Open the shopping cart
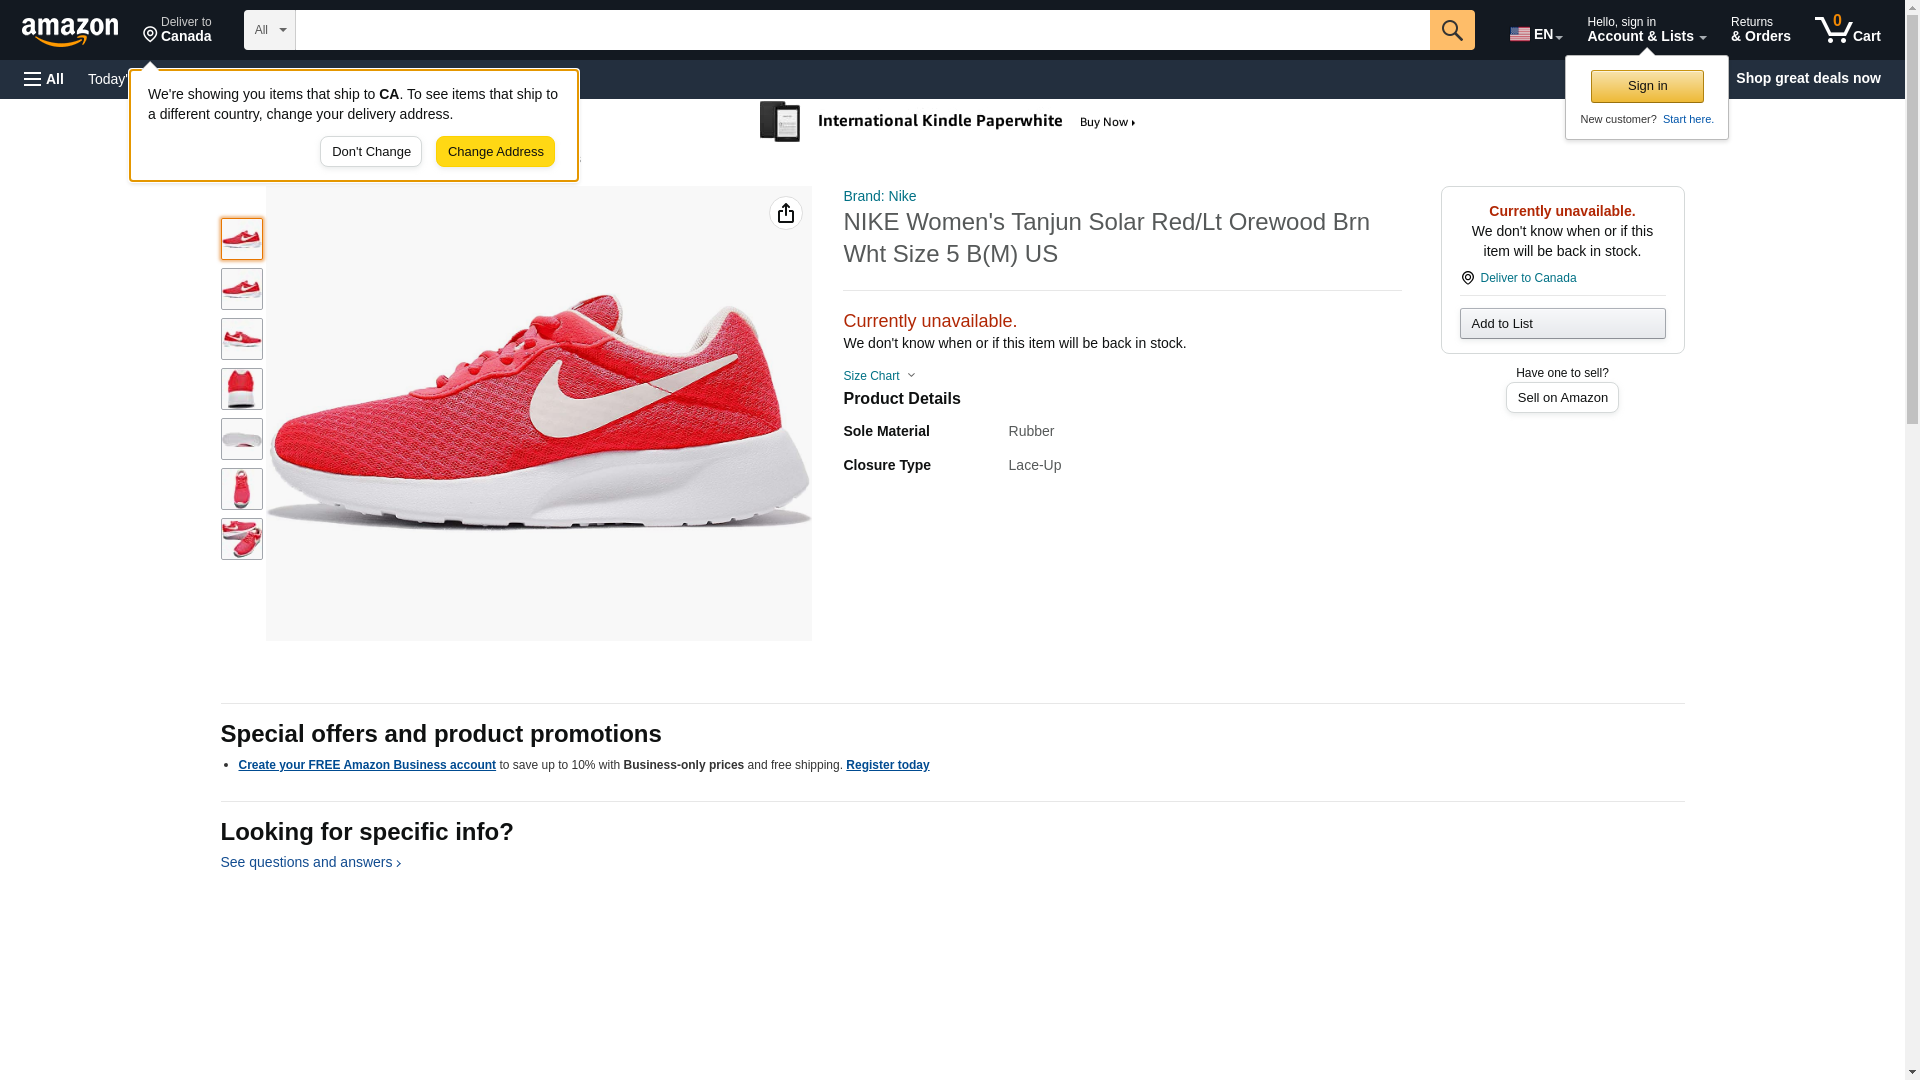The width and height of the screenshot is (1920, 1080). coord(1847,30)
